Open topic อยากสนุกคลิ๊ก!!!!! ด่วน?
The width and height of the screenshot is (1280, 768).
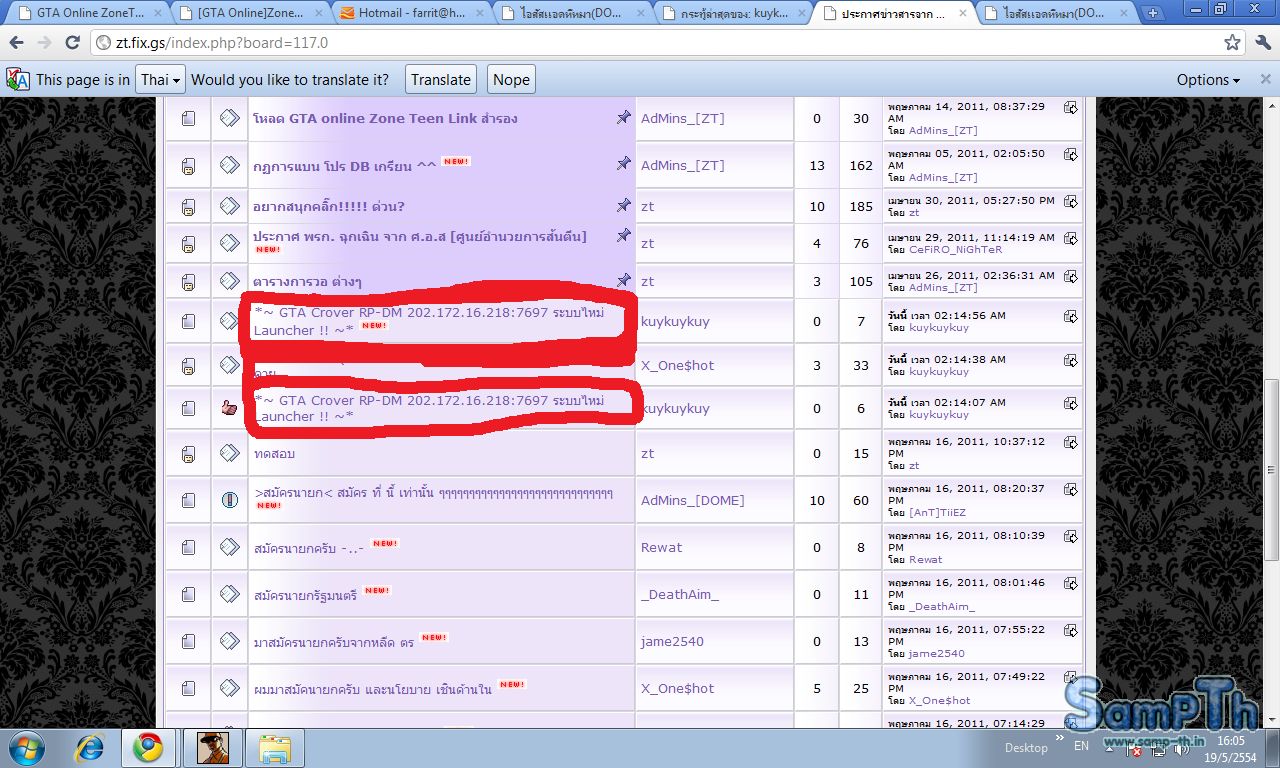[x=328, y=207]
